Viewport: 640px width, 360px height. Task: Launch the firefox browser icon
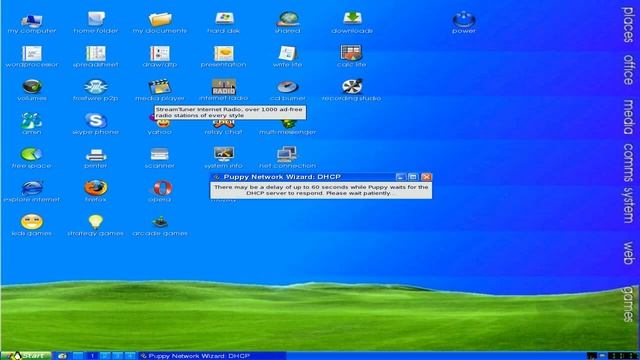pyautogui.click(x=96, y=188)
